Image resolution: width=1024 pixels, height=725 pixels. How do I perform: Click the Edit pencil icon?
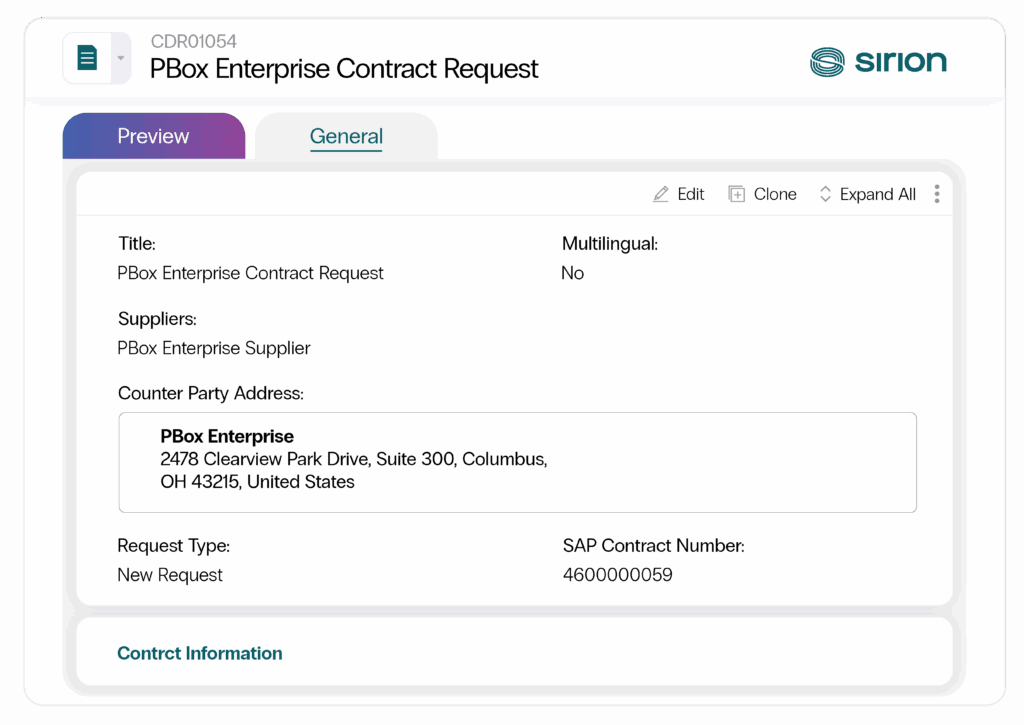pyautogui.click(x=660, y=194)
